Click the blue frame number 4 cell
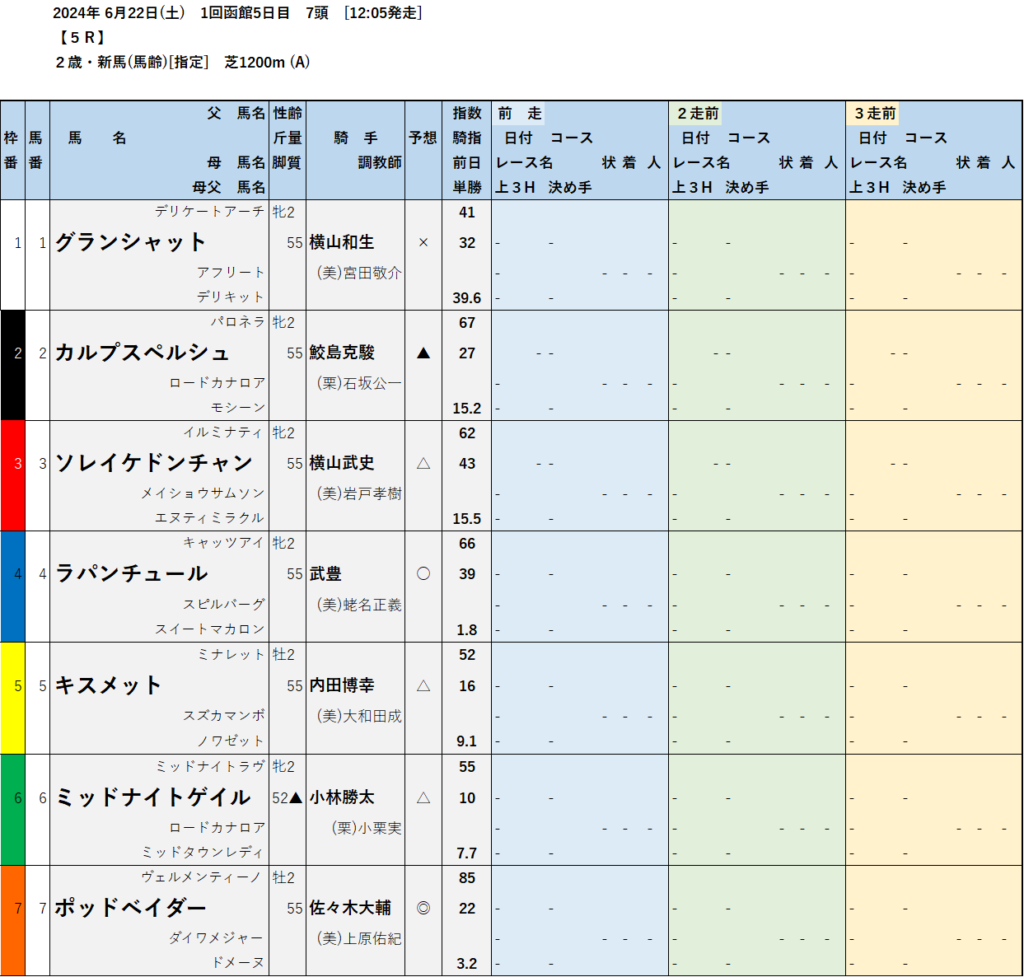This screenshot has height=977, width=1024. [x=12, y=586]
